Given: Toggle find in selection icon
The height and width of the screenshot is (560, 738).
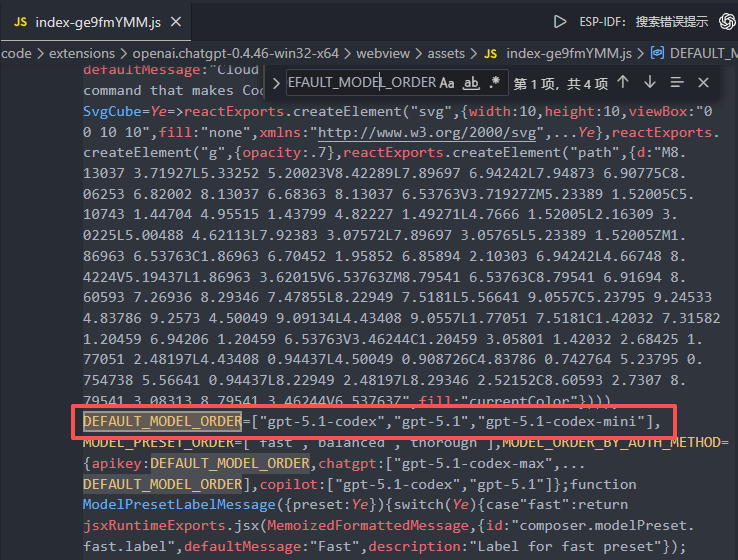Looking at the screenshot, I should point(677,82).
